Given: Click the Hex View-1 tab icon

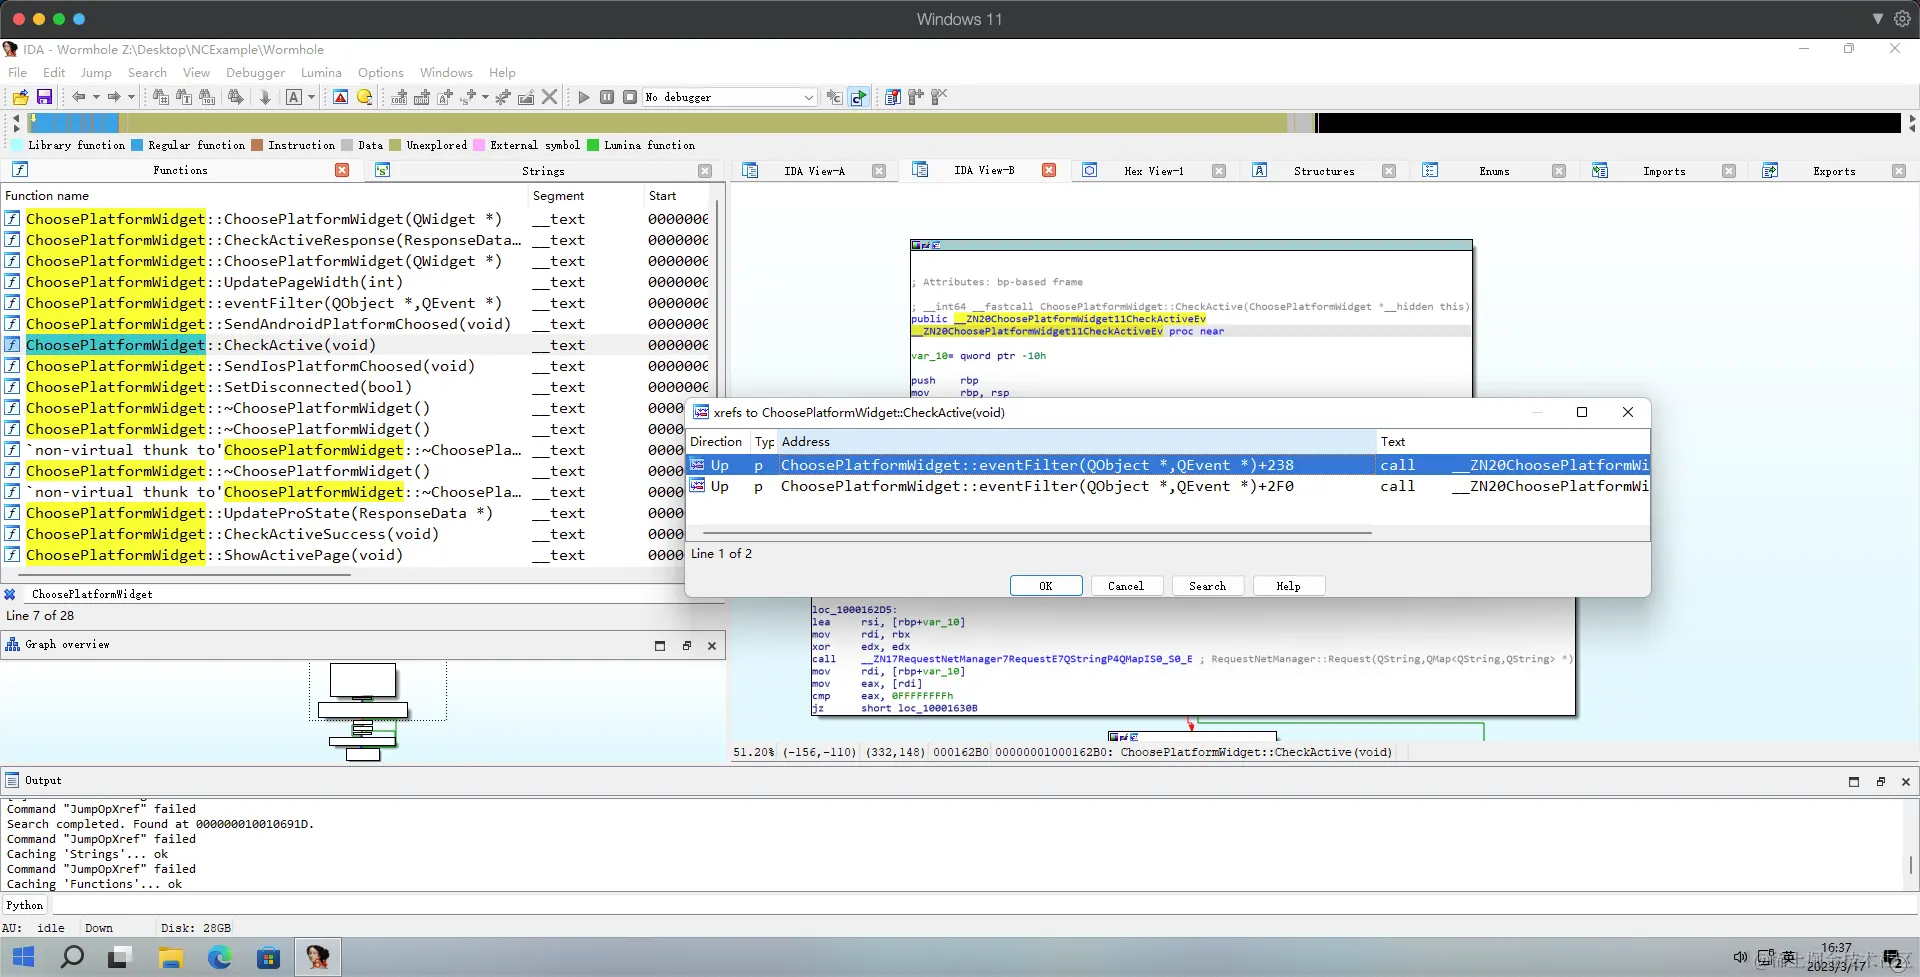Looking at the screenshot, I should (x=1090, y=171).
